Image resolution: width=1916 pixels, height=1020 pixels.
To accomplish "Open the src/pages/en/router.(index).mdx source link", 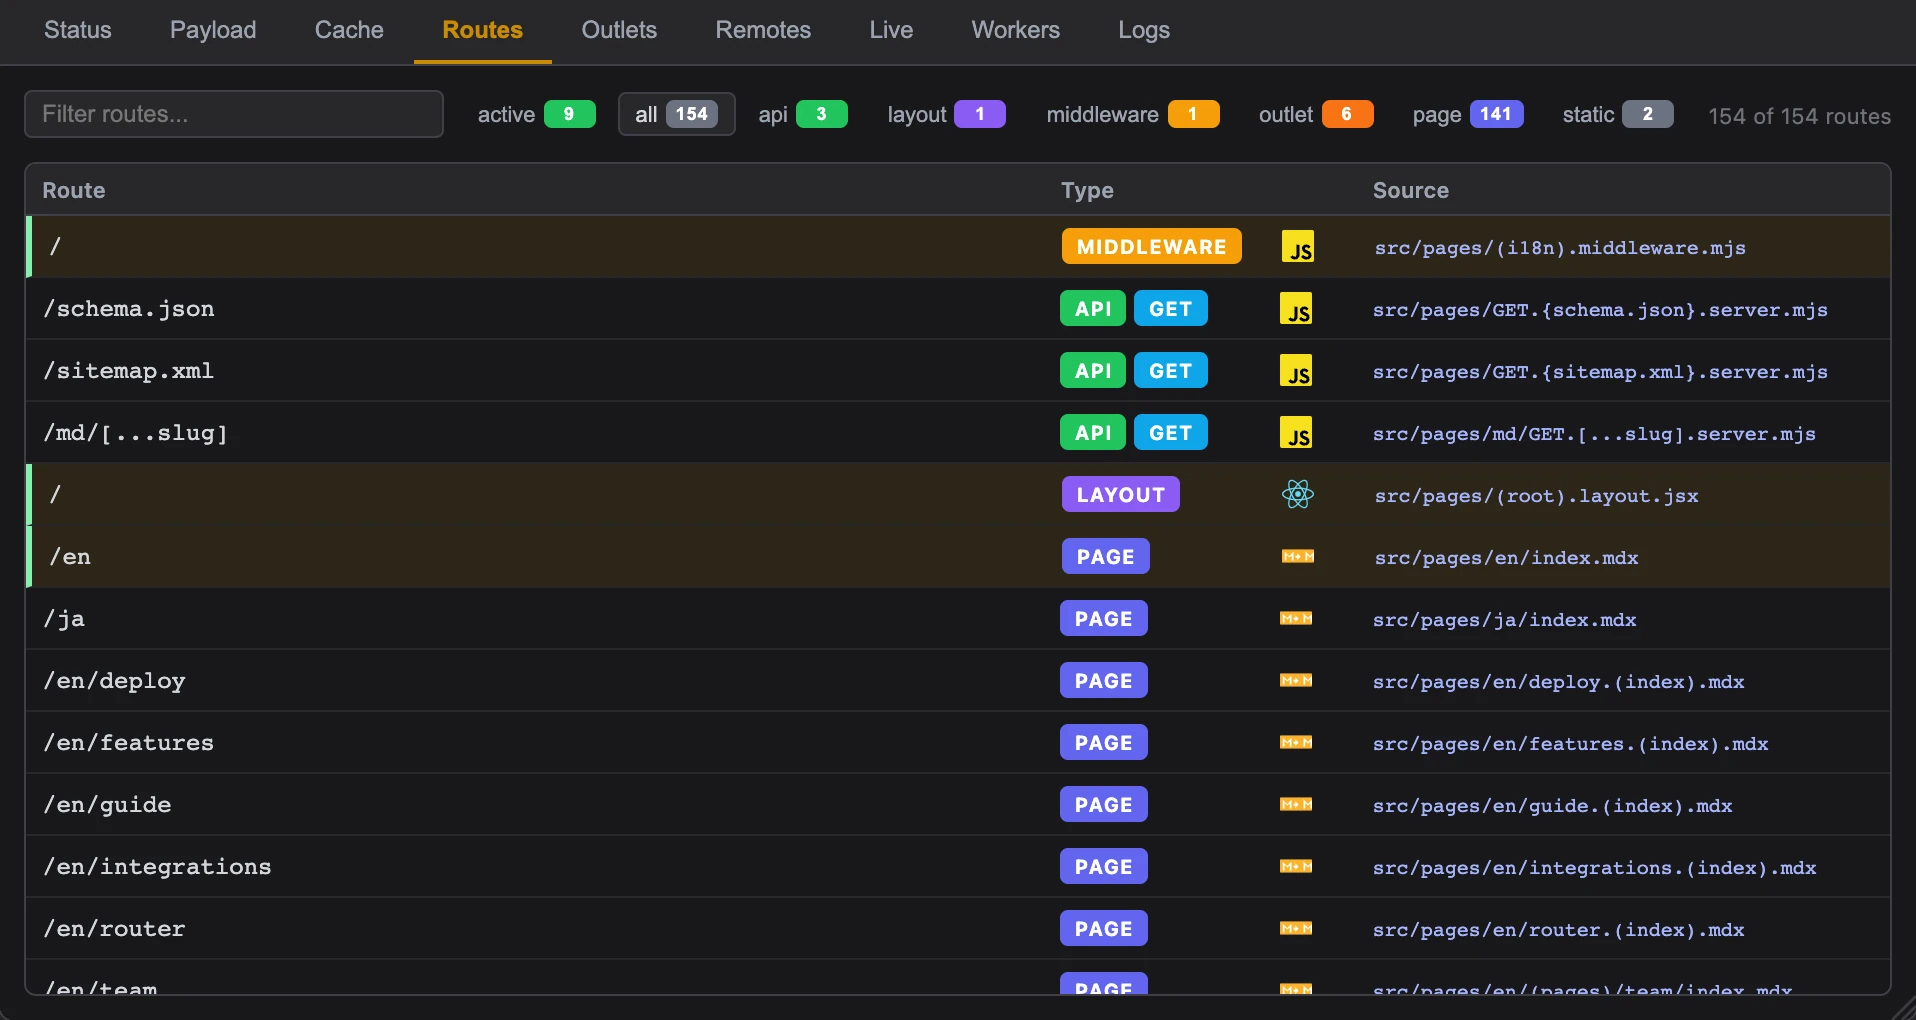I will coord(1558,930).
